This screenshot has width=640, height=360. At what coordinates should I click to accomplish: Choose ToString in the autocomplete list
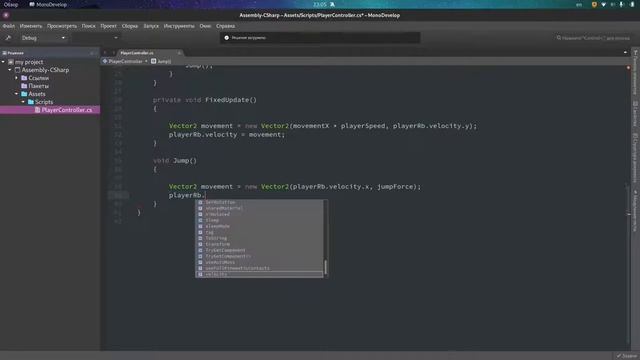tap(259, 238)
